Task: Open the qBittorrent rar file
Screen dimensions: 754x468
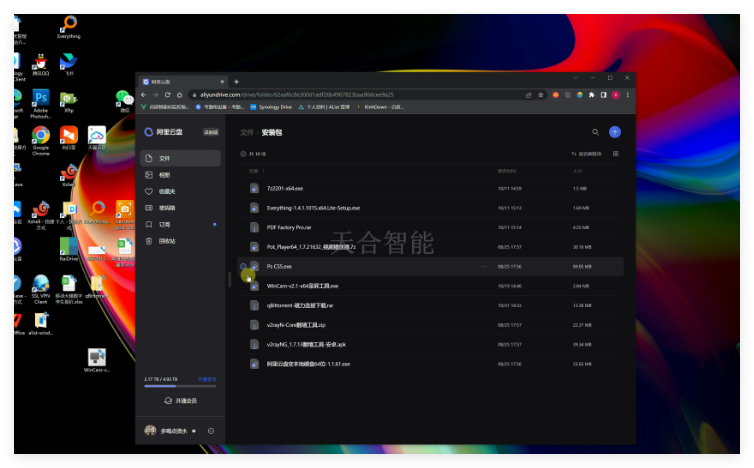Action: pos(300,305)
